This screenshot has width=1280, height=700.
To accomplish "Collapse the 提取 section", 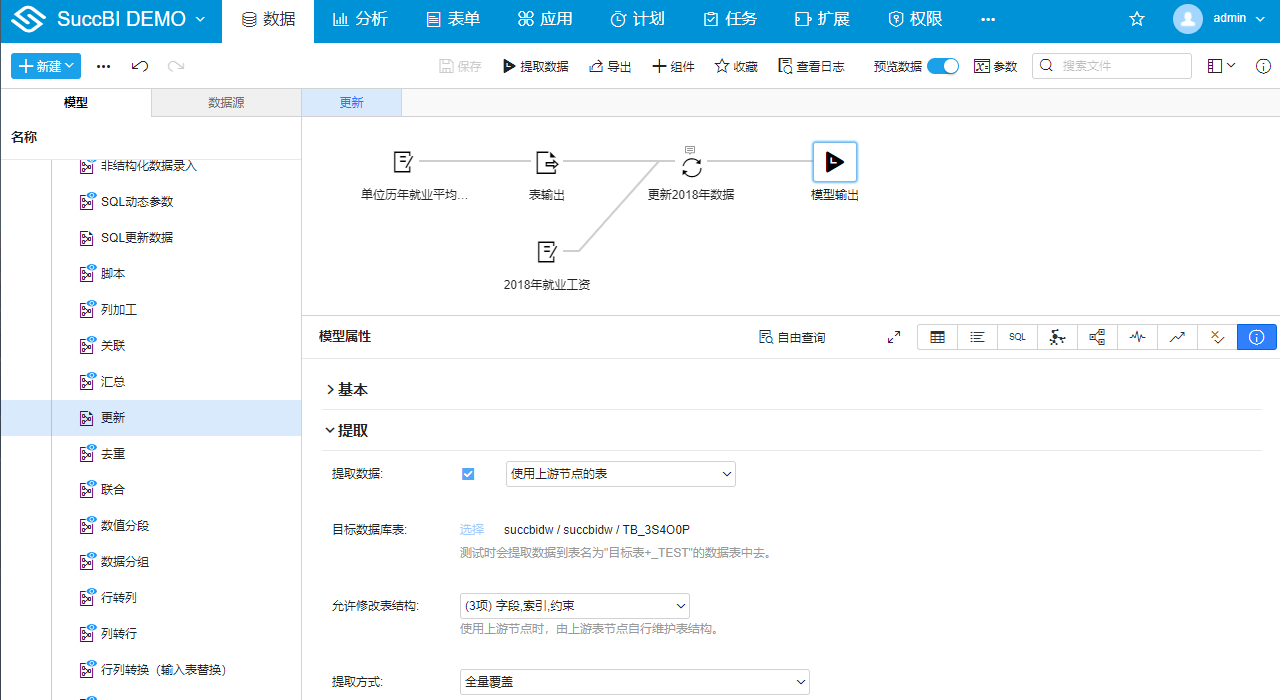I will pyautogui.click(x=347, y=431).
